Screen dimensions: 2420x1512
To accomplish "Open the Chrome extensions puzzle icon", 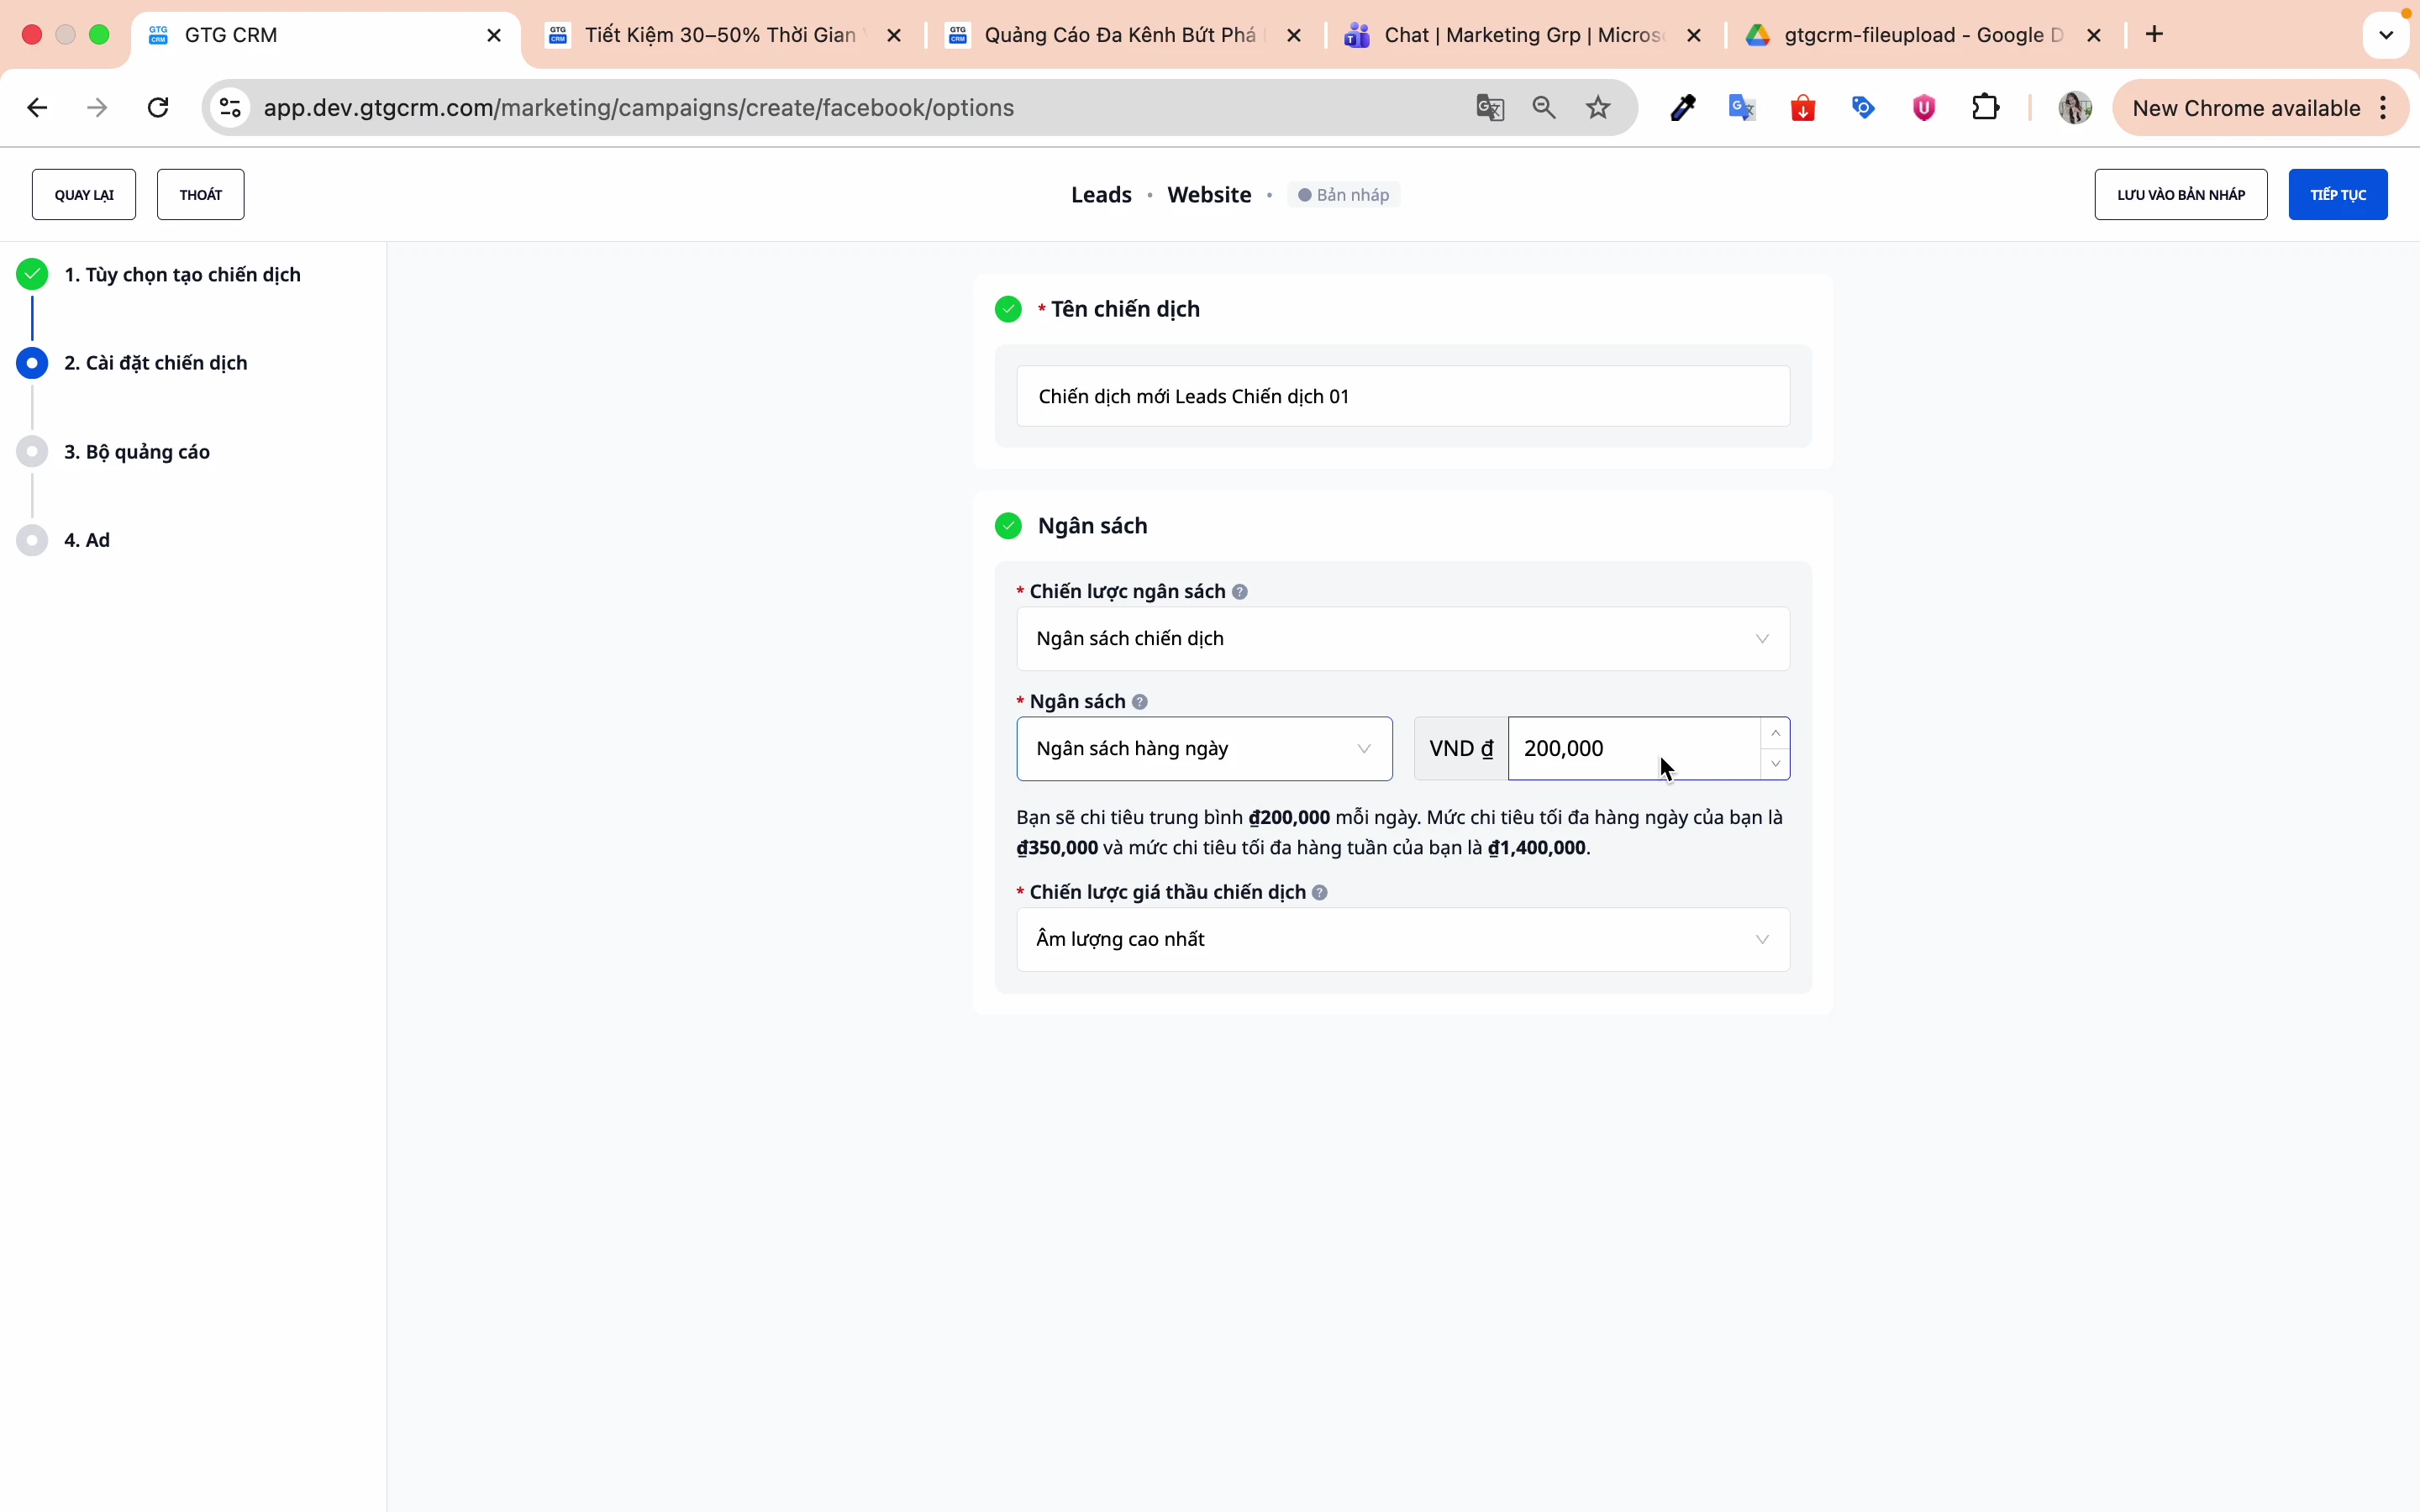I will (1986, 108).
